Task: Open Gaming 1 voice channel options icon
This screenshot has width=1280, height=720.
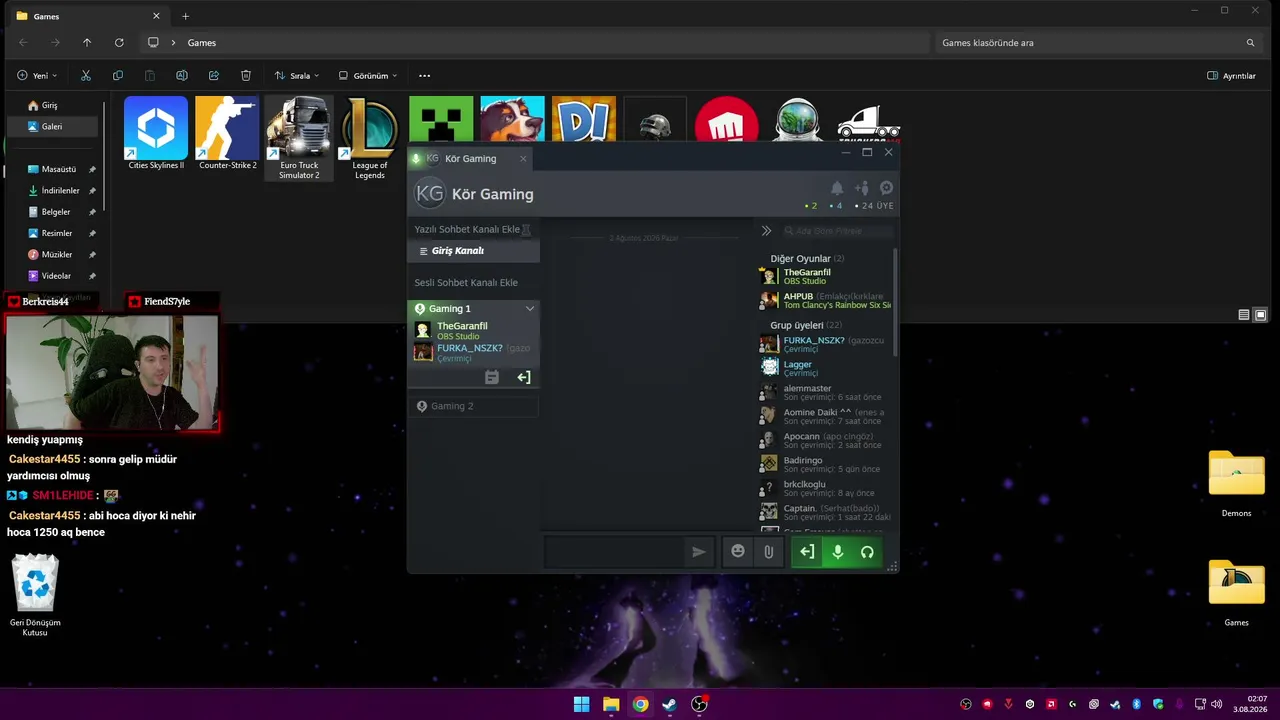Action: 491,377
